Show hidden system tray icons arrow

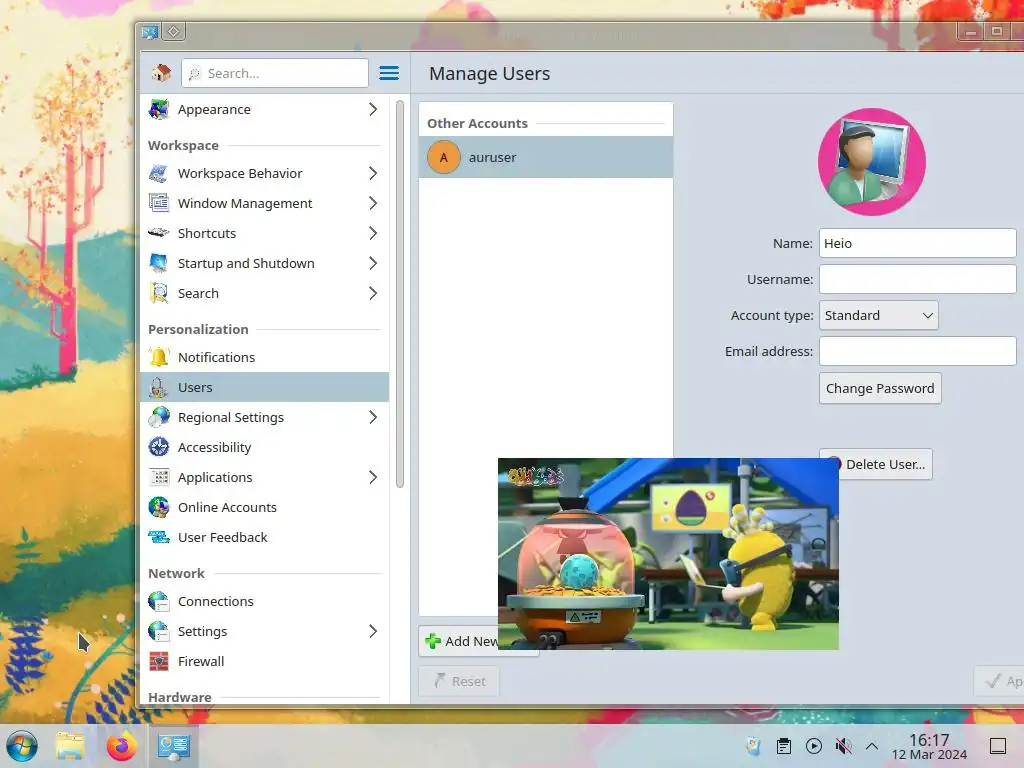pyautogui.click(x=872, y=746)
